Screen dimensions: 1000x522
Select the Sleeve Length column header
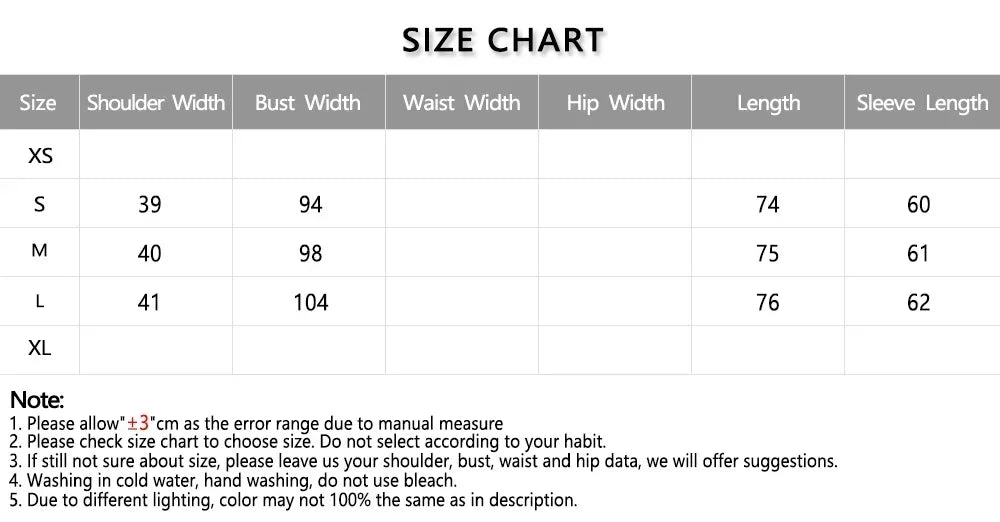pyautogui.click(x=922, y=102)
